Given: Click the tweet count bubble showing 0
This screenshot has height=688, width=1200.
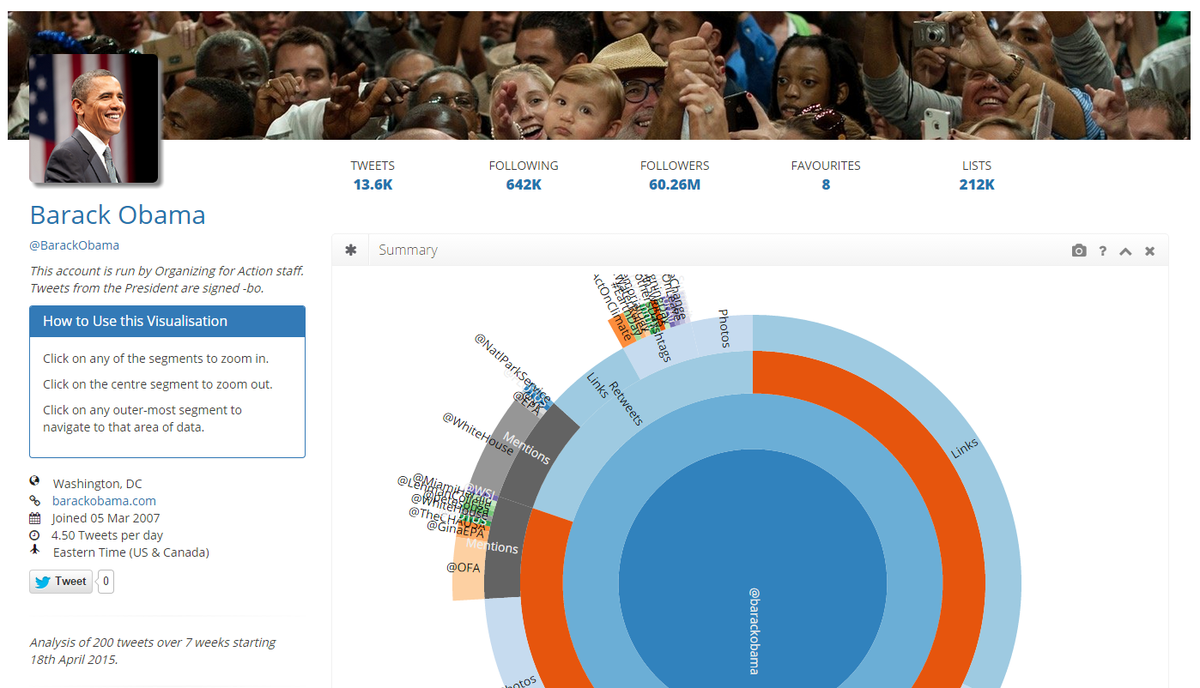Looking at the screenshot, I should [106, 581].
